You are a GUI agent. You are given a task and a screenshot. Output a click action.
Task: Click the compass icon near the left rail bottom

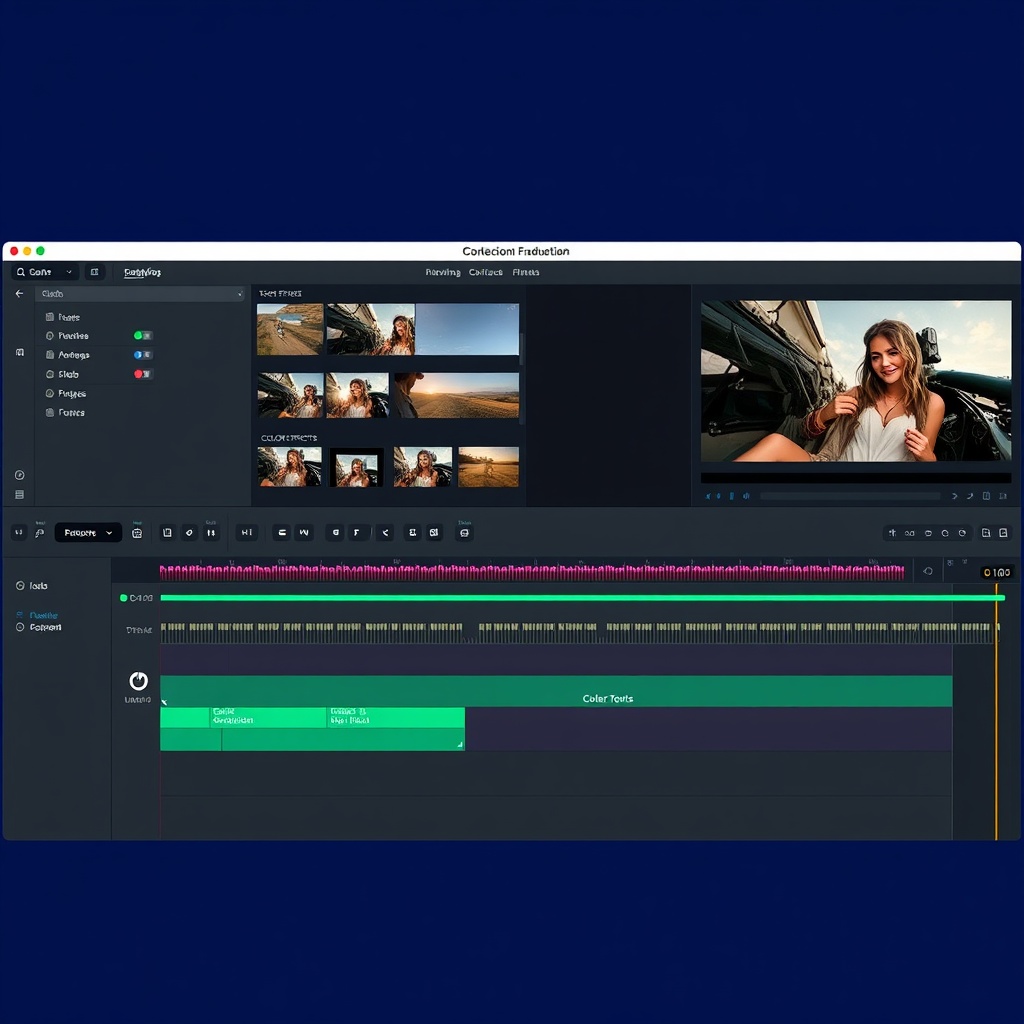tap(20, 475)
